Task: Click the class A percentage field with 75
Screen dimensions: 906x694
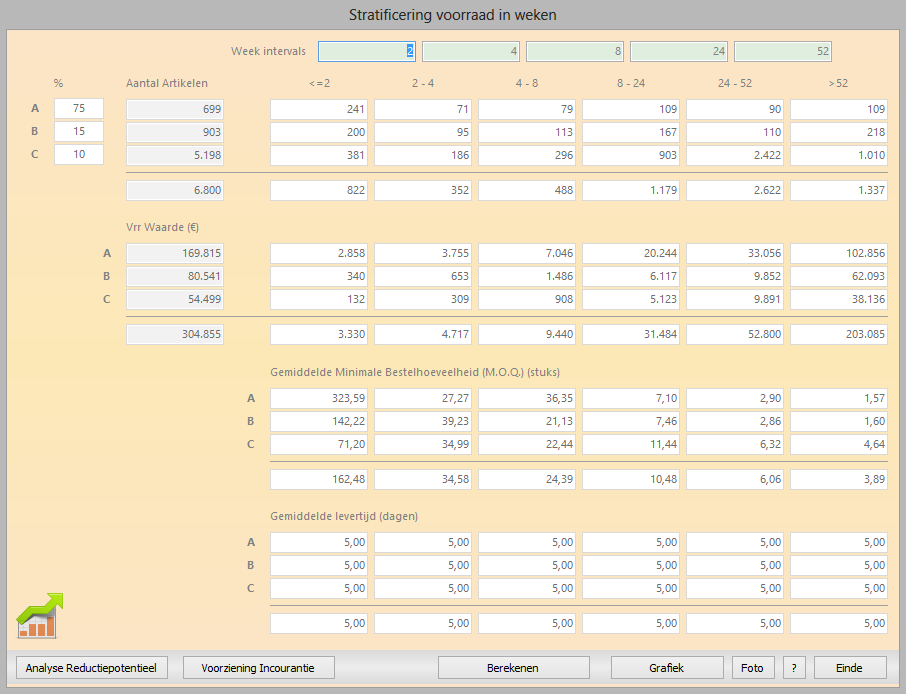Action: (x=79, y=109)
